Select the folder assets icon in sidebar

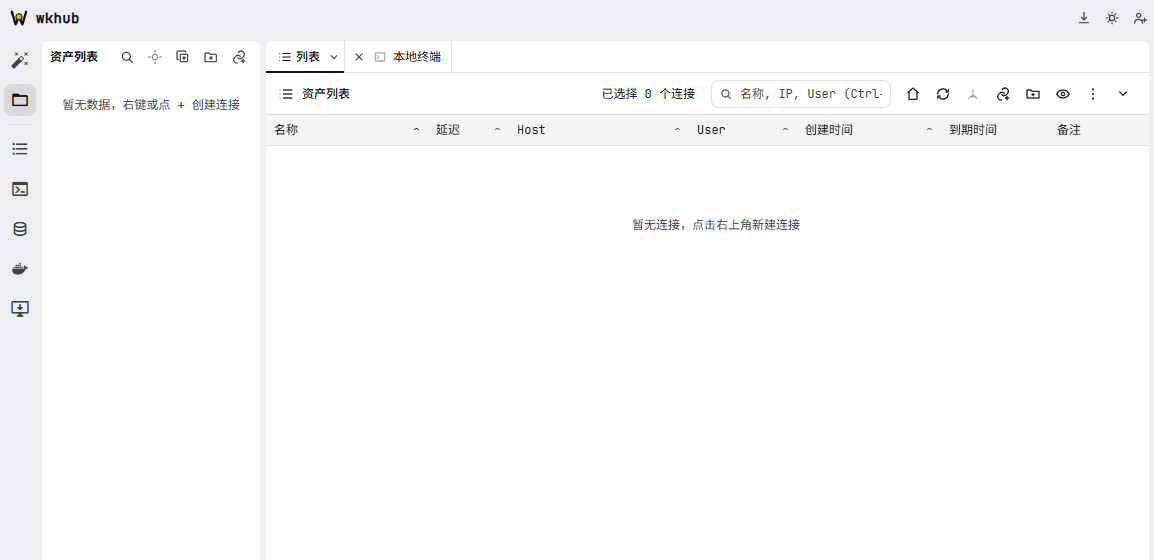pyautogui.click(x=20, y=100)
